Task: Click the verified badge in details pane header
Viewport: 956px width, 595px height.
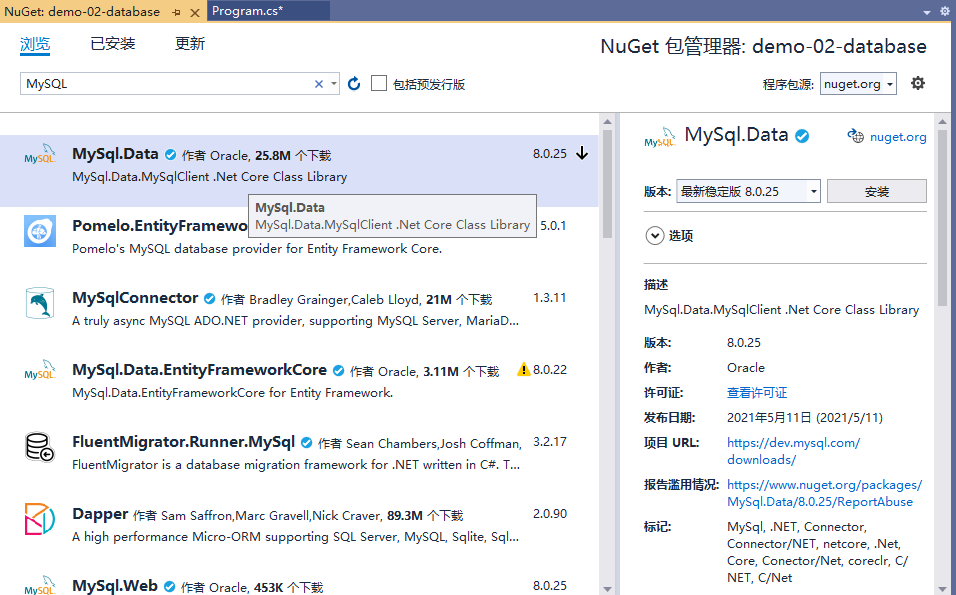Action: click(802, 136)
